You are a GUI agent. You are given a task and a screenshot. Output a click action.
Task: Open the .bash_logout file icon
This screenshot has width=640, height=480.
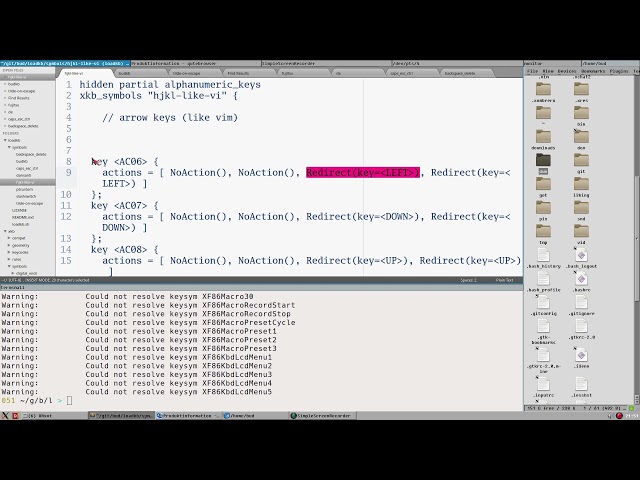point(581,255)
